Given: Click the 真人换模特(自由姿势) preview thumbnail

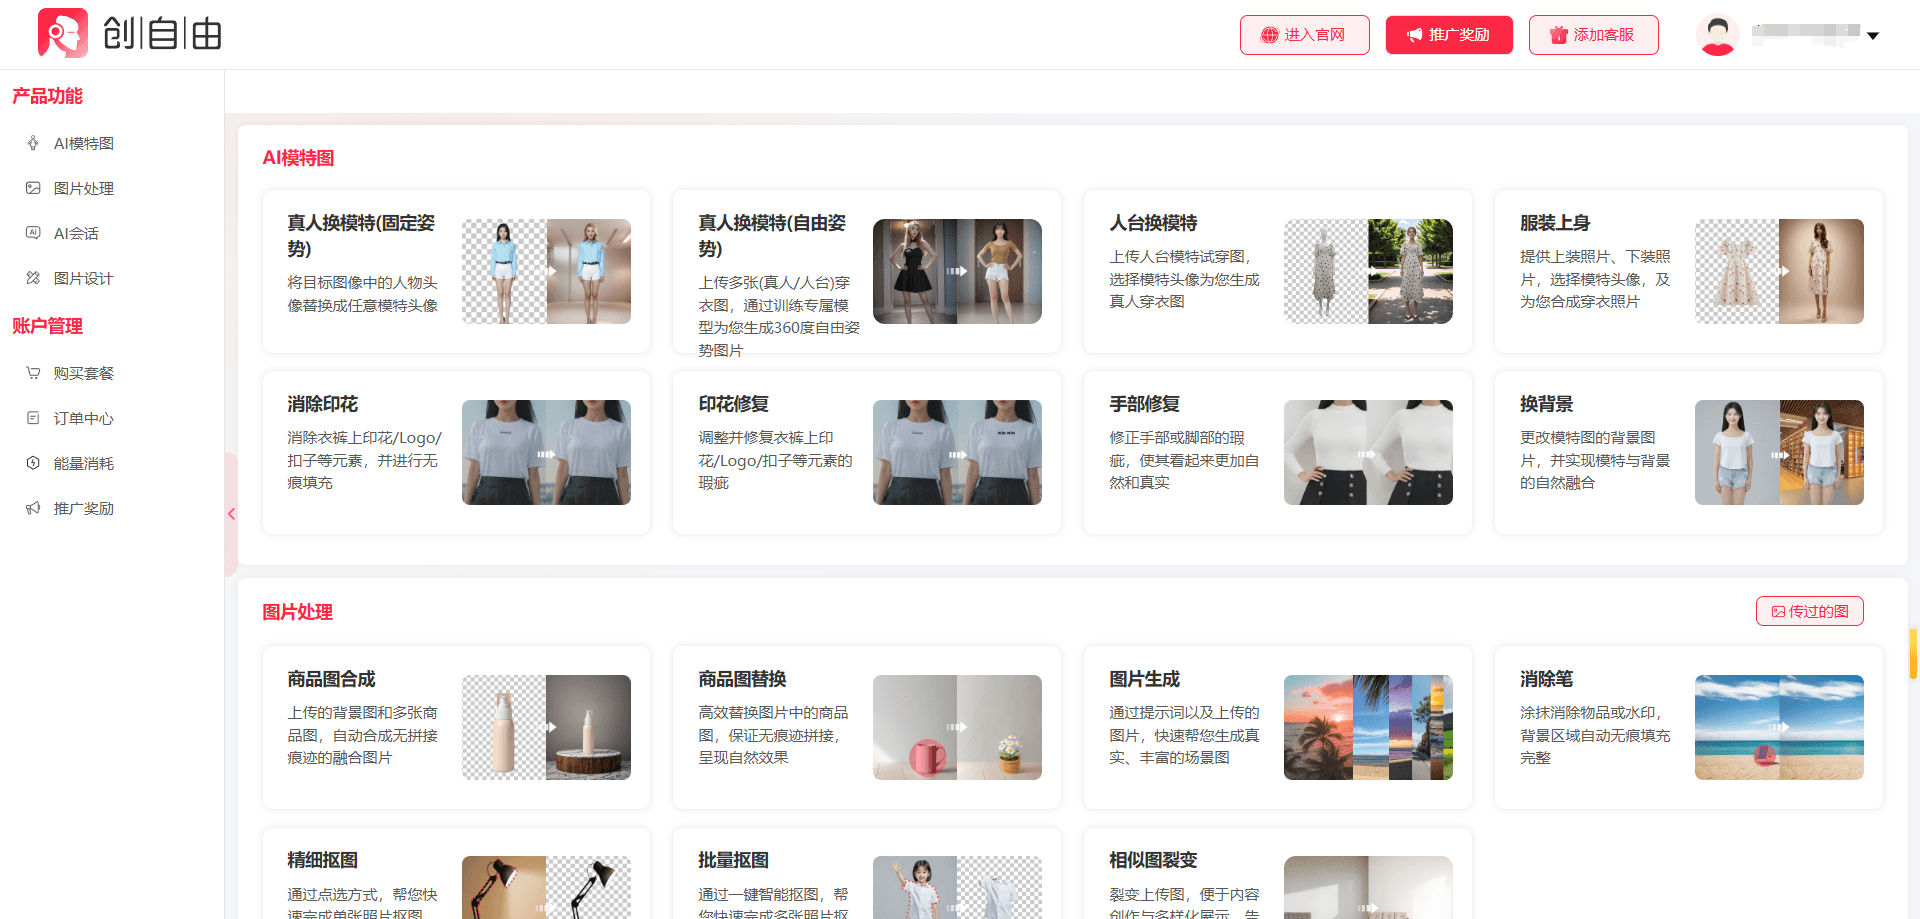Looking at the screenshot, I should pos(957,271).
